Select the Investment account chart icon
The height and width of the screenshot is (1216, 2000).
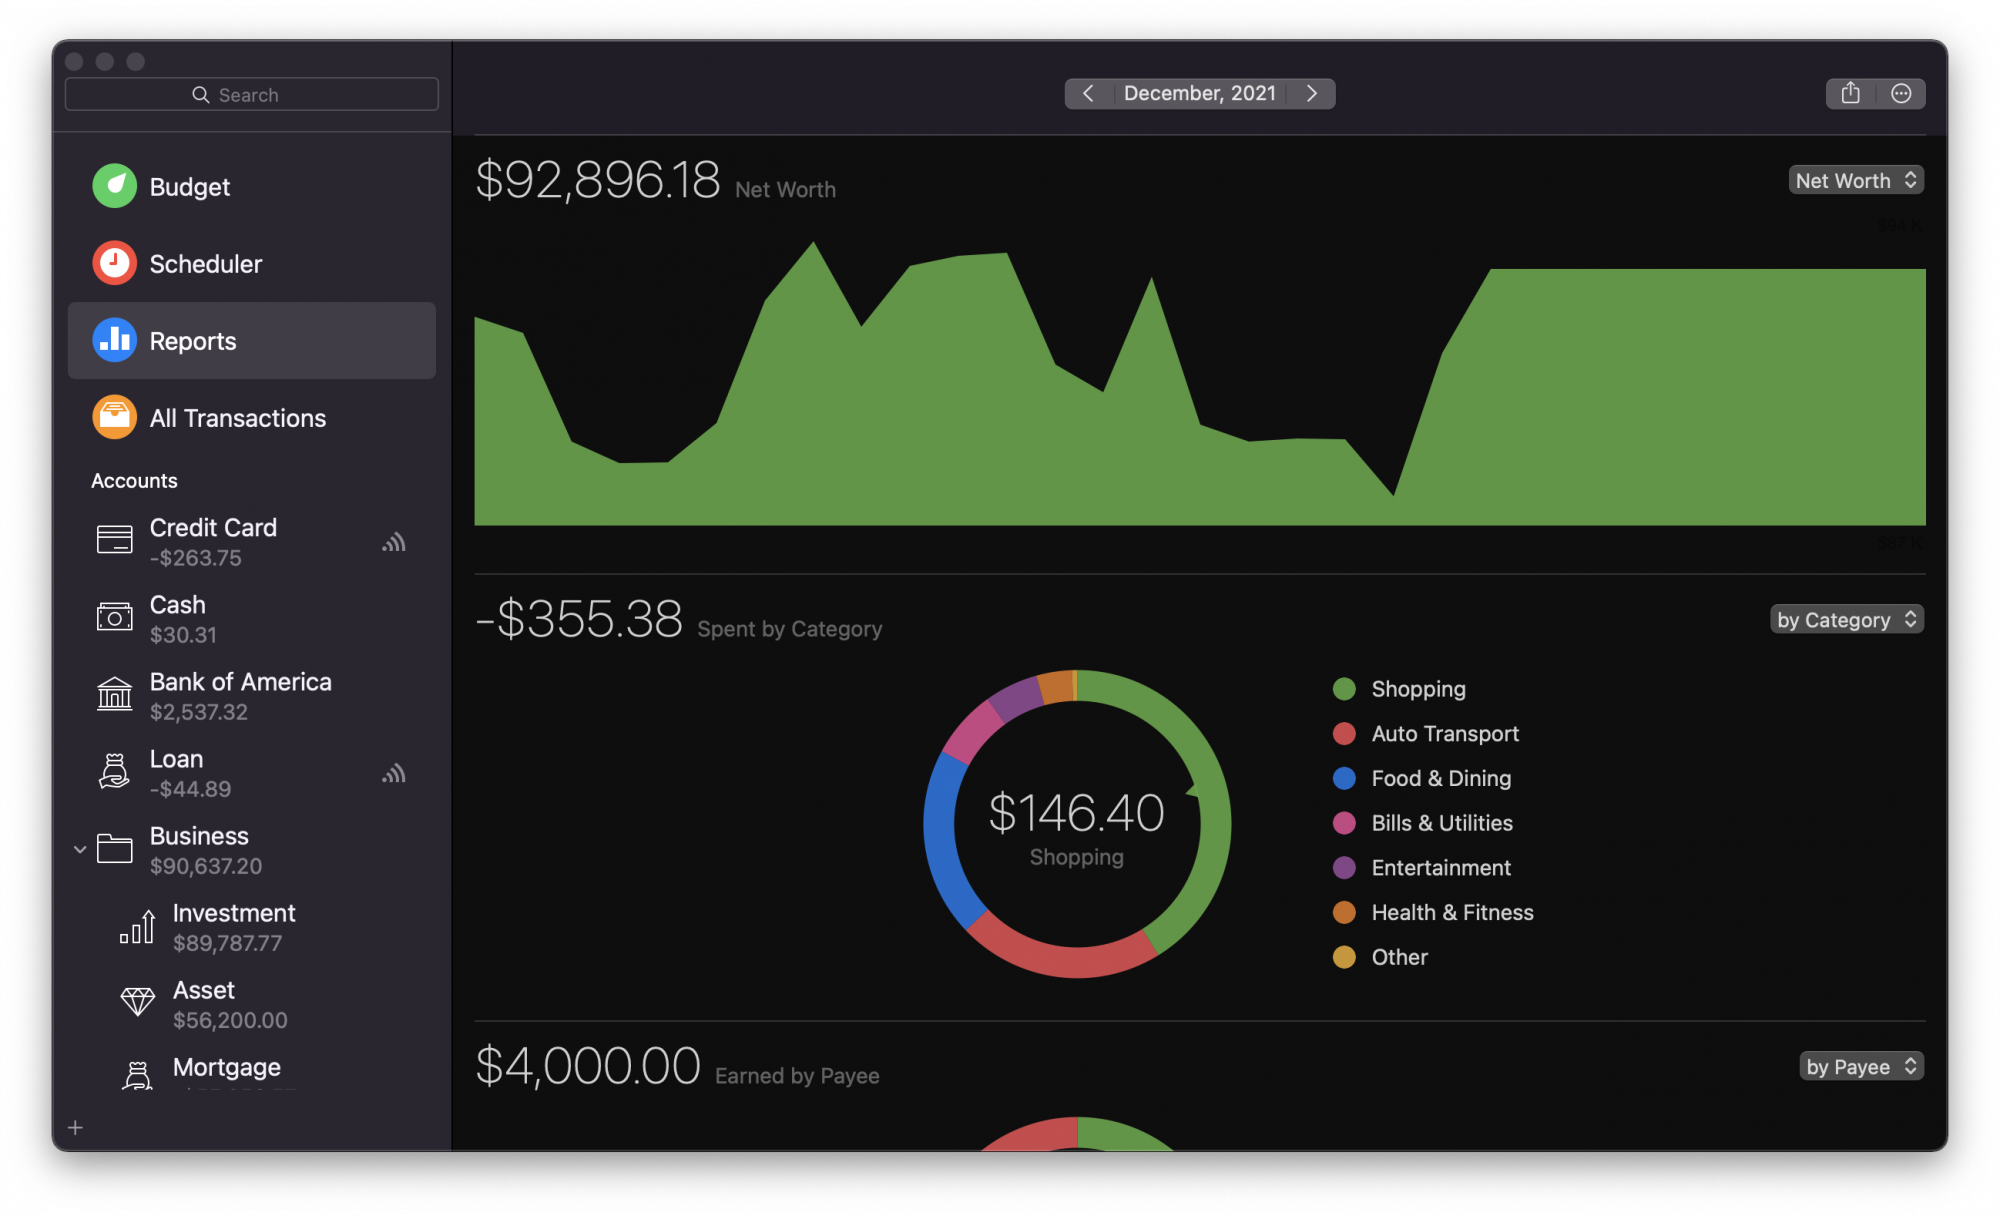click(138, 926)
